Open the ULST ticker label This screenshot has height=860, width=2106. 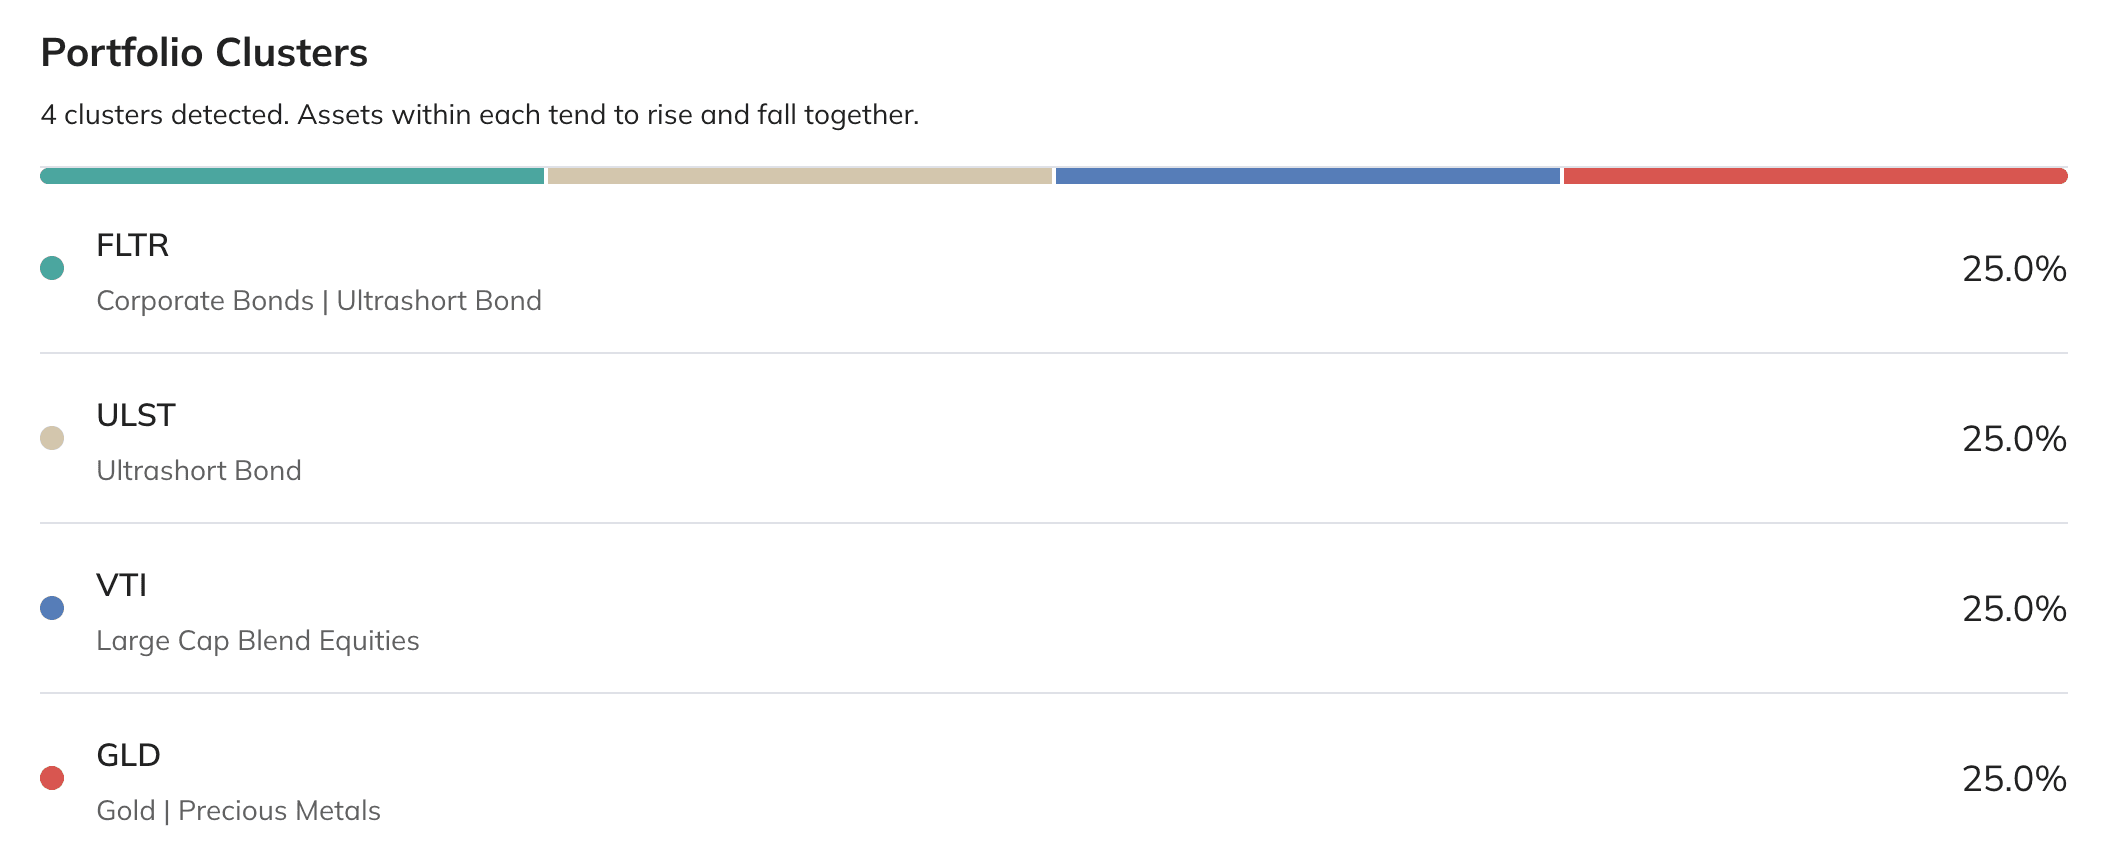click(x=136, y=415)
